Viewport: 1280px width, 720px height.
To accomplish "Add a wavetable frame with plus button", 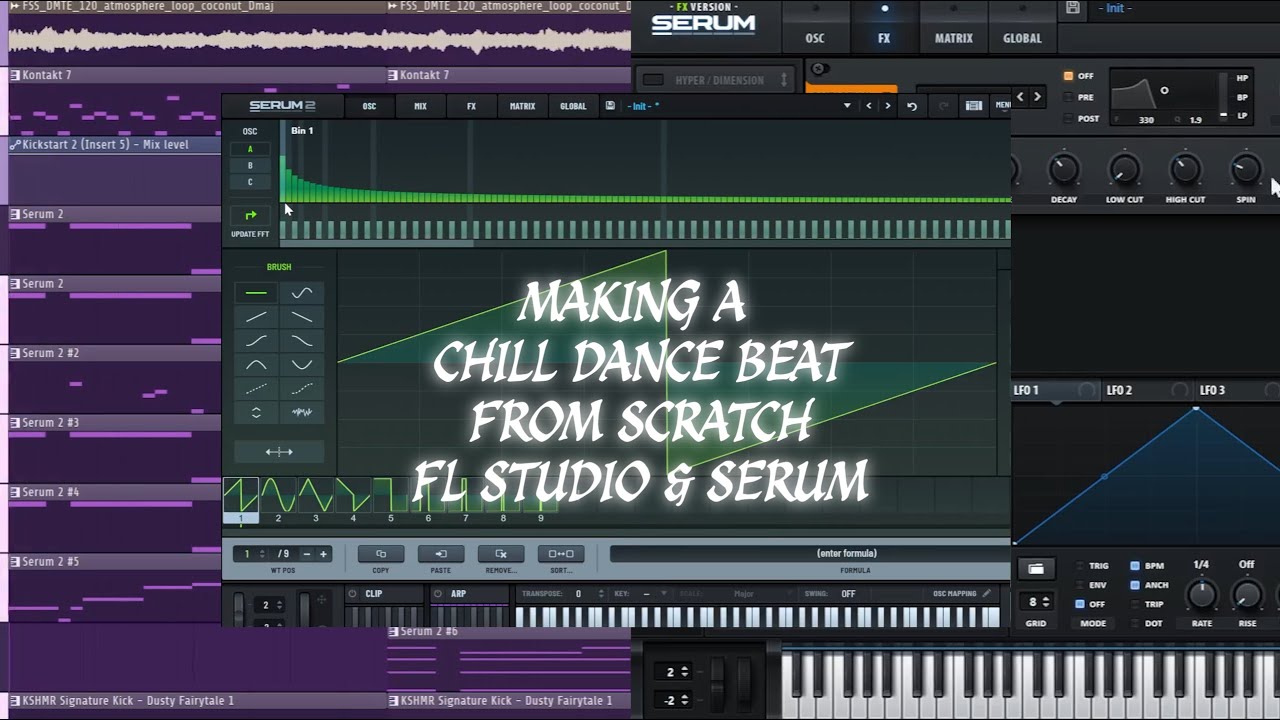I will coord(323,554).
